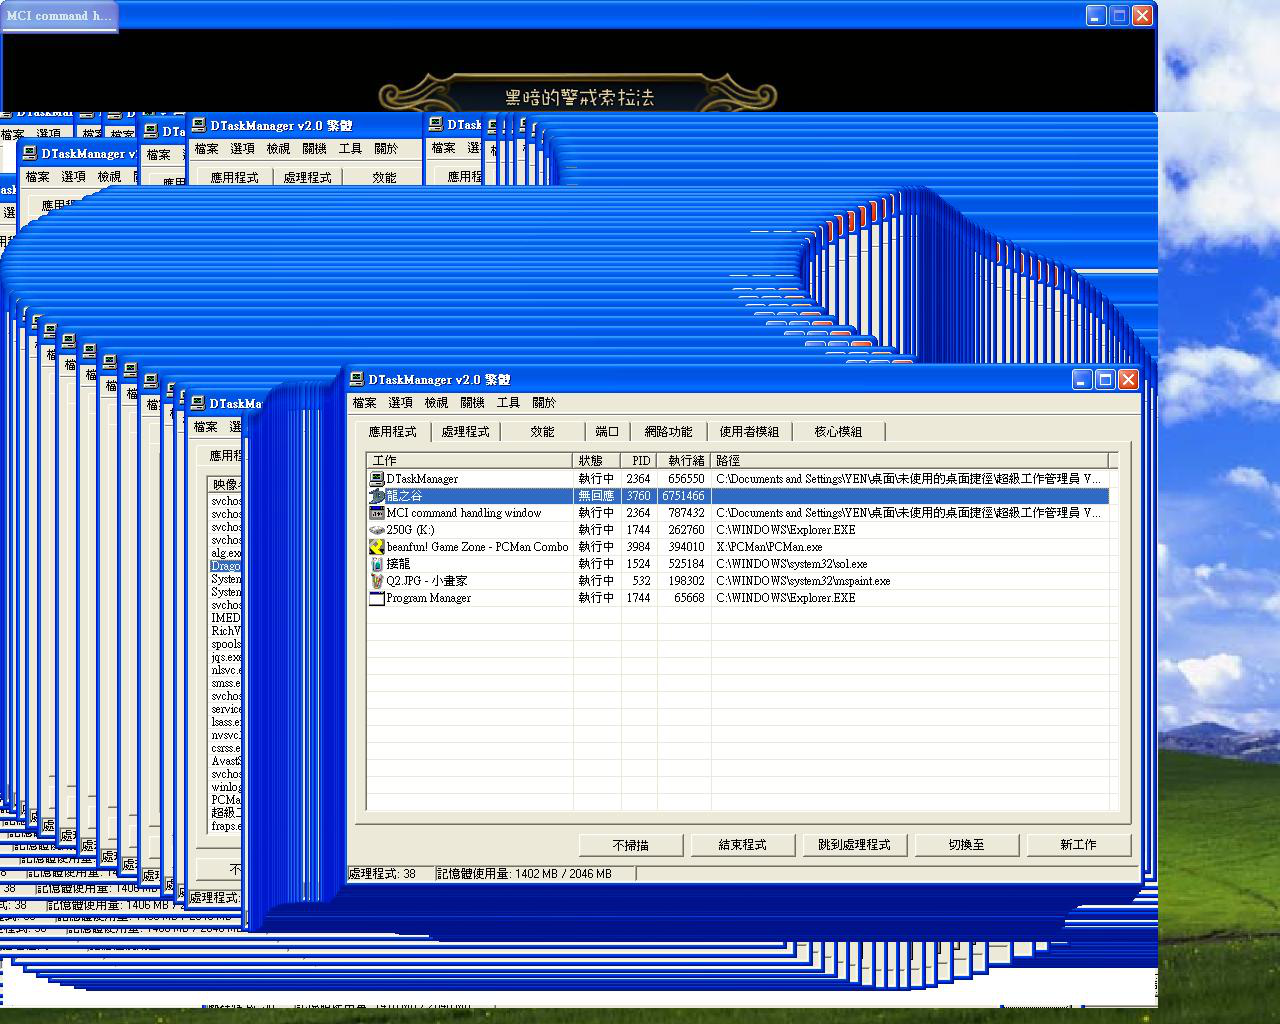Select the 龍之谷 dragon icon in the task list

point(377,496)
